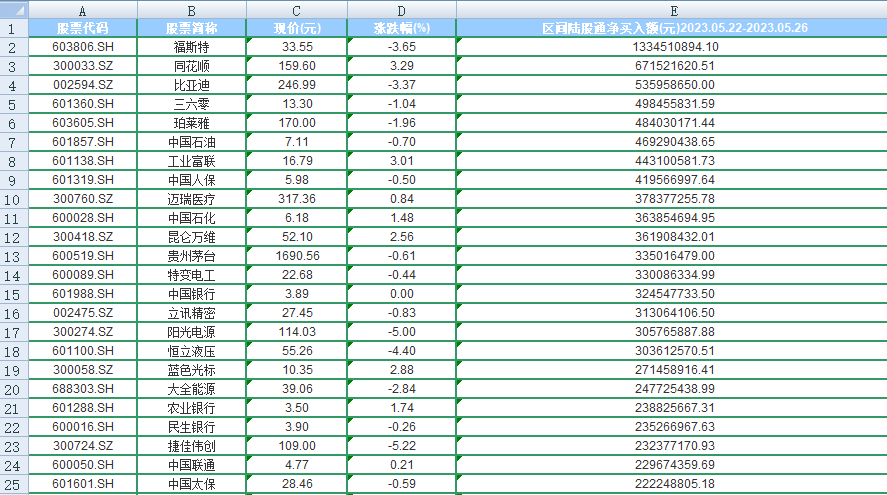Click the price cell 7.11
Viewport: 887px width, 495px height.
pos(297,142)
